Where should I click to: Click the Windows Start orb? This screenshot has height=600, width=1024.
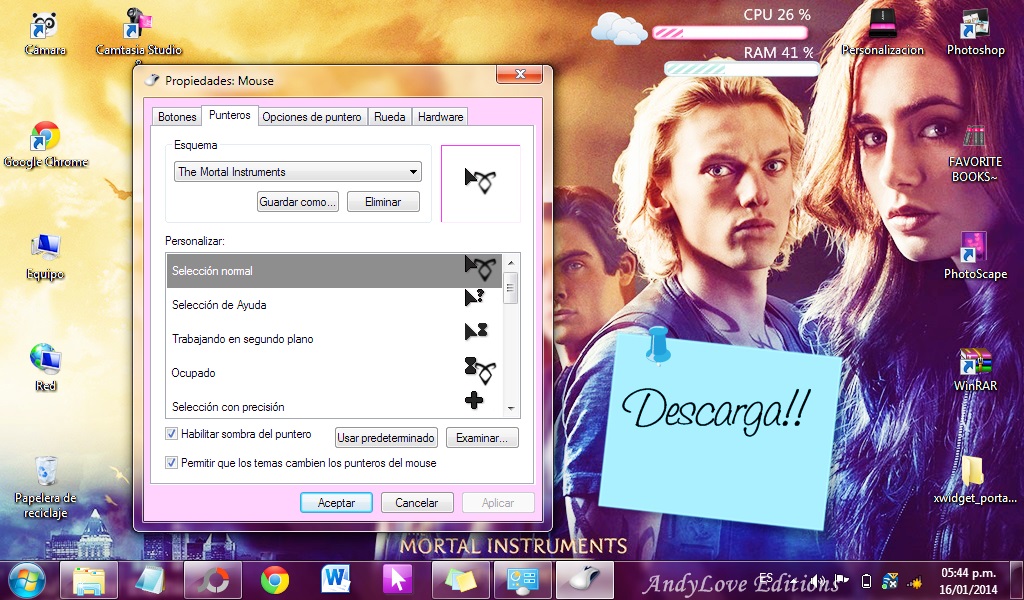27,580
